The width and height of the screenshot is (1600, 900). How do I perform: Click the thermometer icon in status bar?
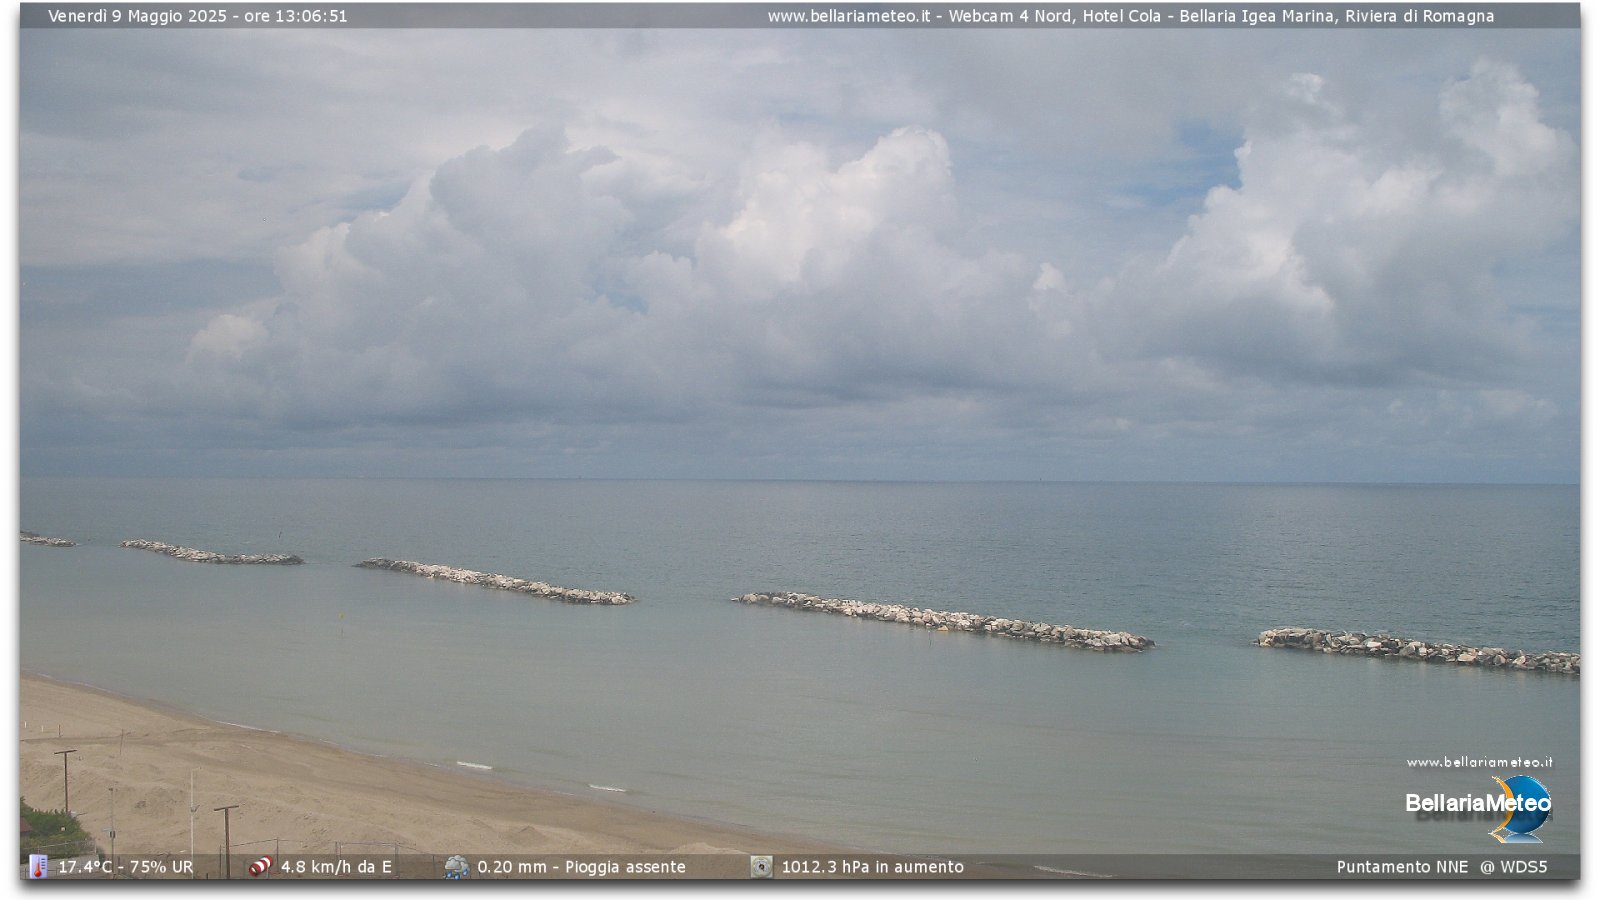coord(38,866)
